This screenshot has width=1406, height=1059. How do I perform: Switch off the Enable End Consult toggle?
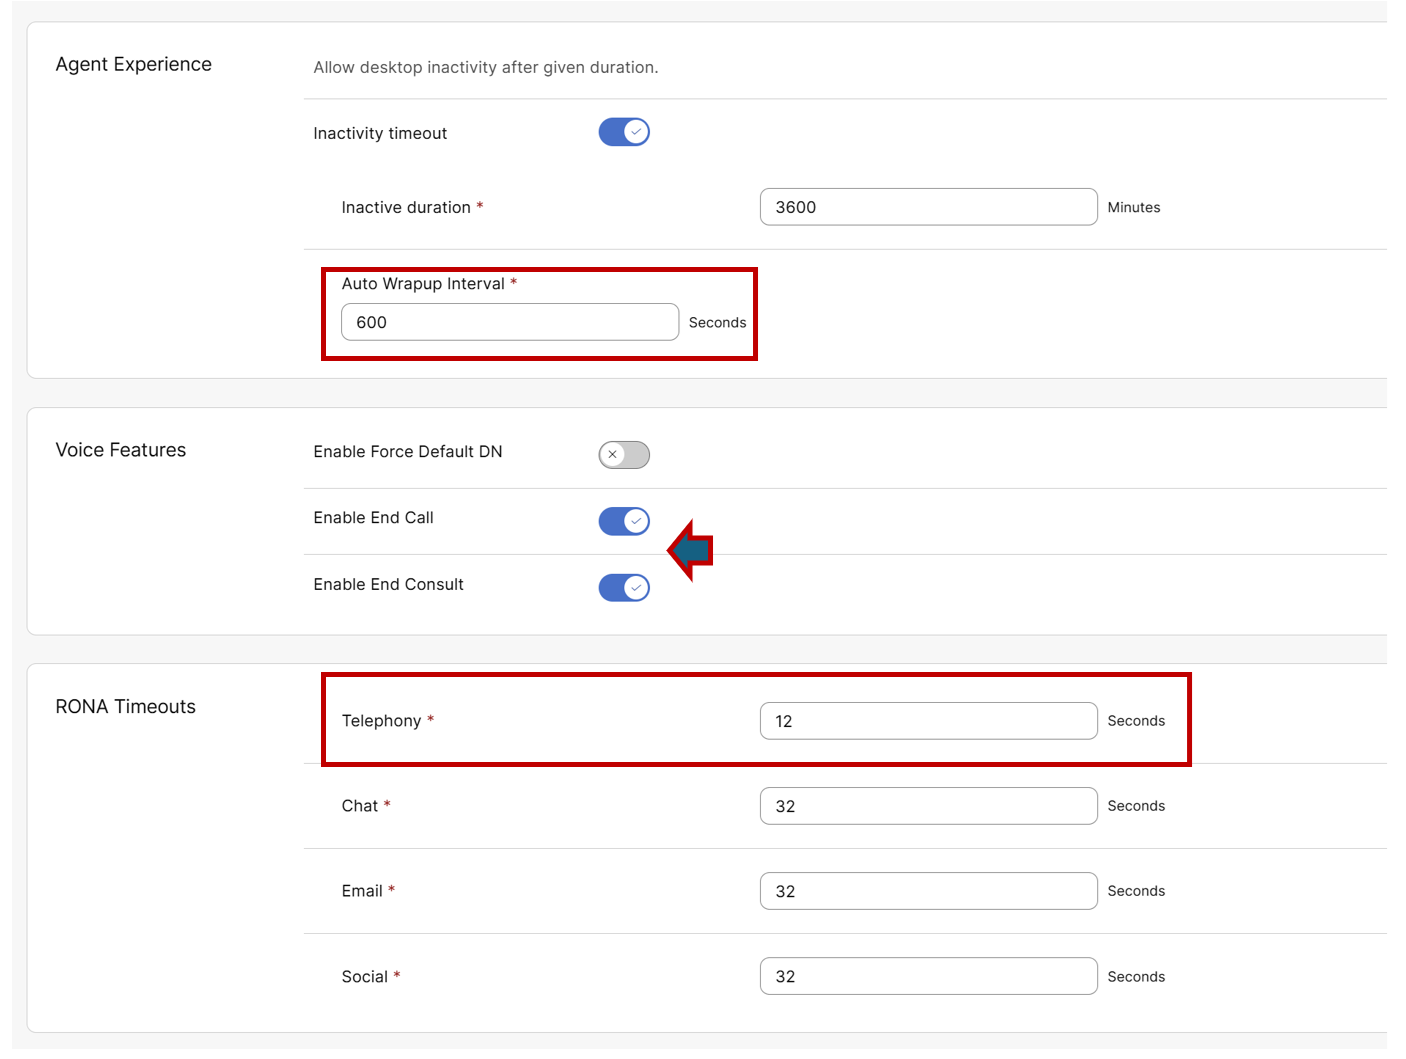coord(624,588)
